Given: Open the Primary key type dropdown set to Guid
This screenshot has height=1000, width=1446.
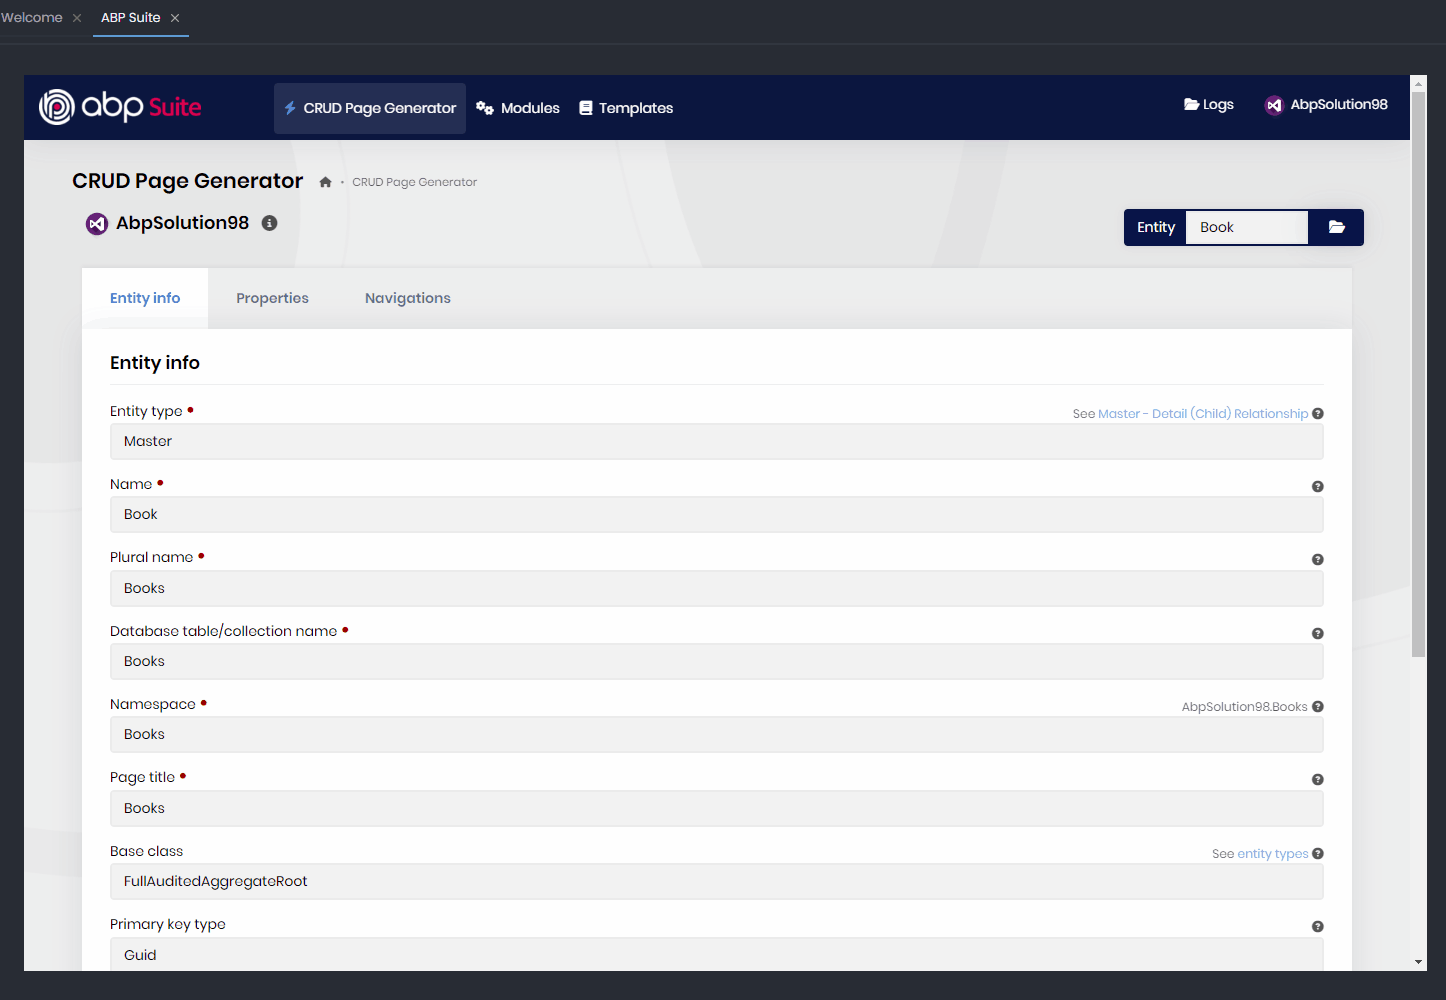Looking at the screenshot, I should coord(717,955).
